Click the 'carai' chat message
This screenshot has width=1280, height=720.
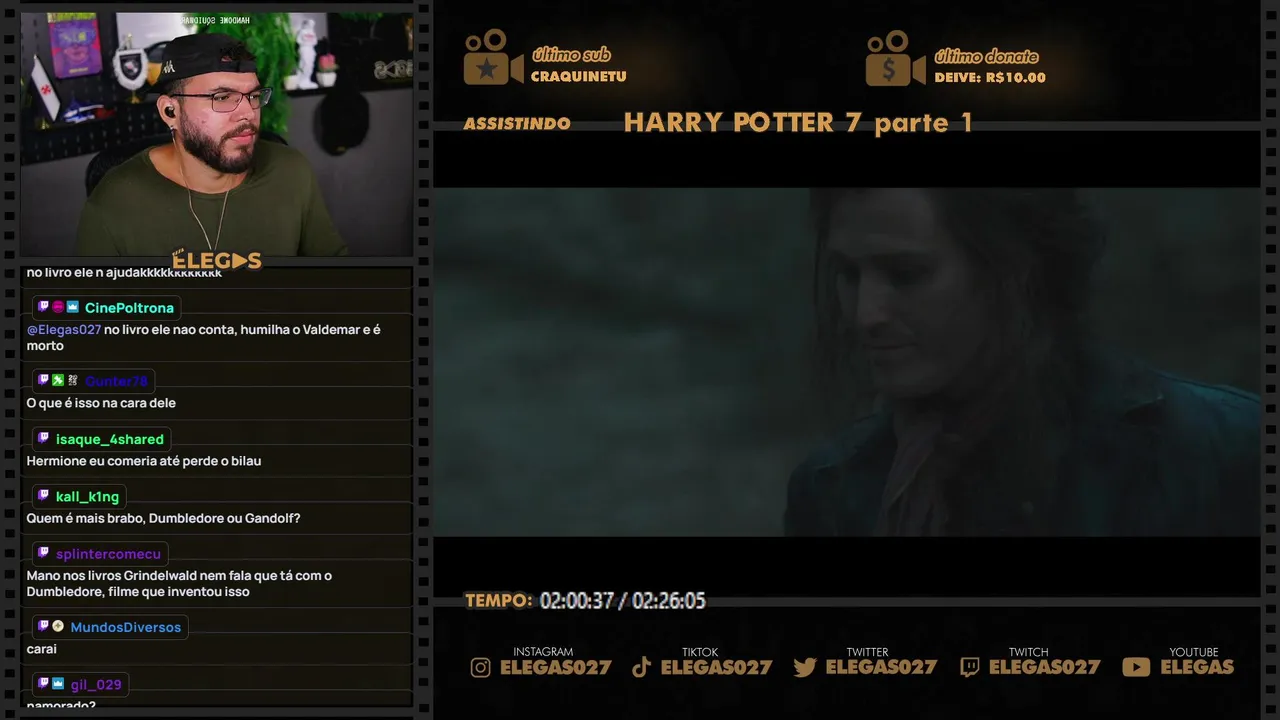(42, 649)
